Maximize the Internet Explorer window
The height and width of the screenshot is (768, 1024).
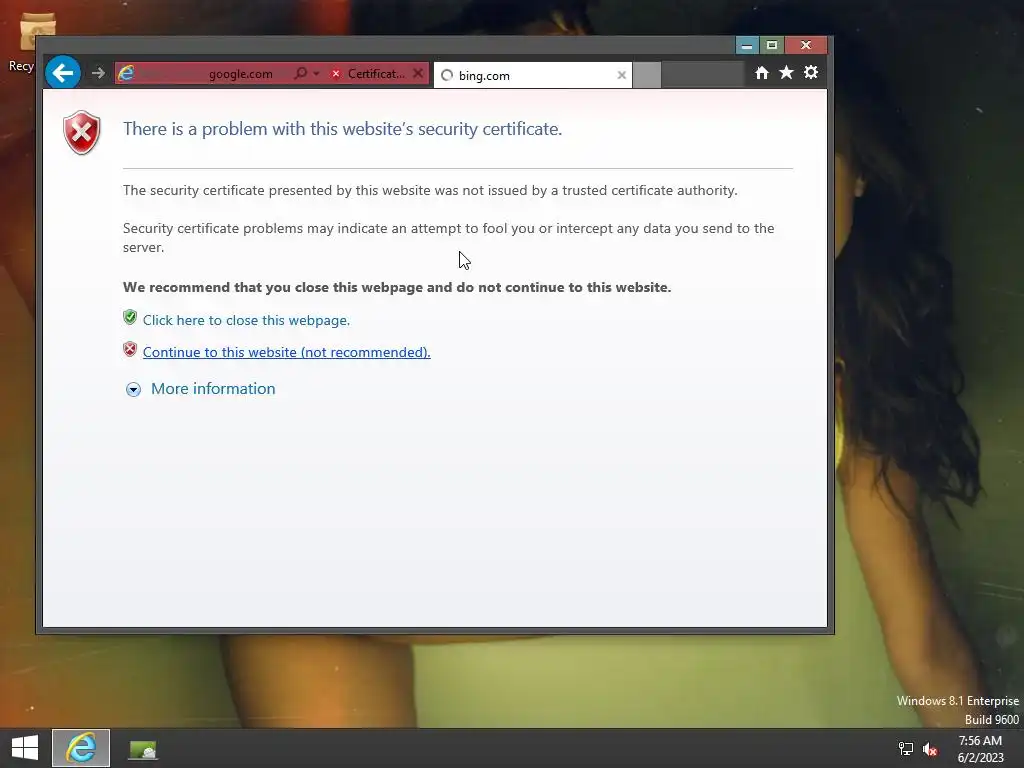pos(771,45)
